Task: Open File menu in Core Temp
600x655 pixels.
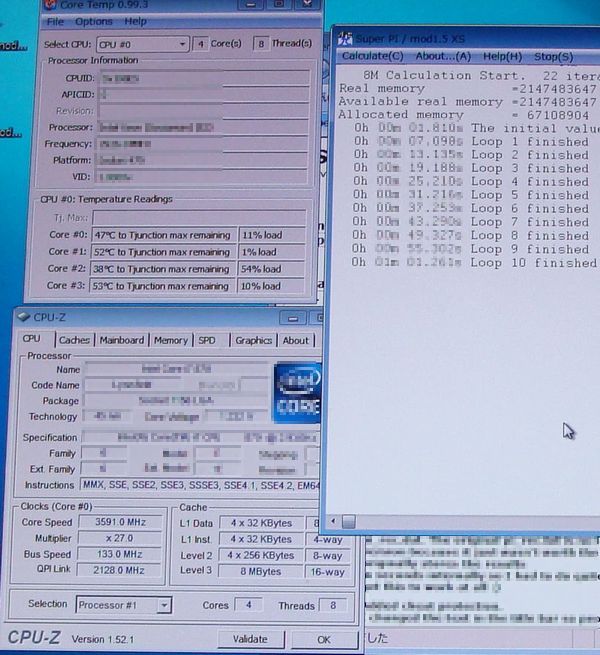Action: (x=55, y=21)
